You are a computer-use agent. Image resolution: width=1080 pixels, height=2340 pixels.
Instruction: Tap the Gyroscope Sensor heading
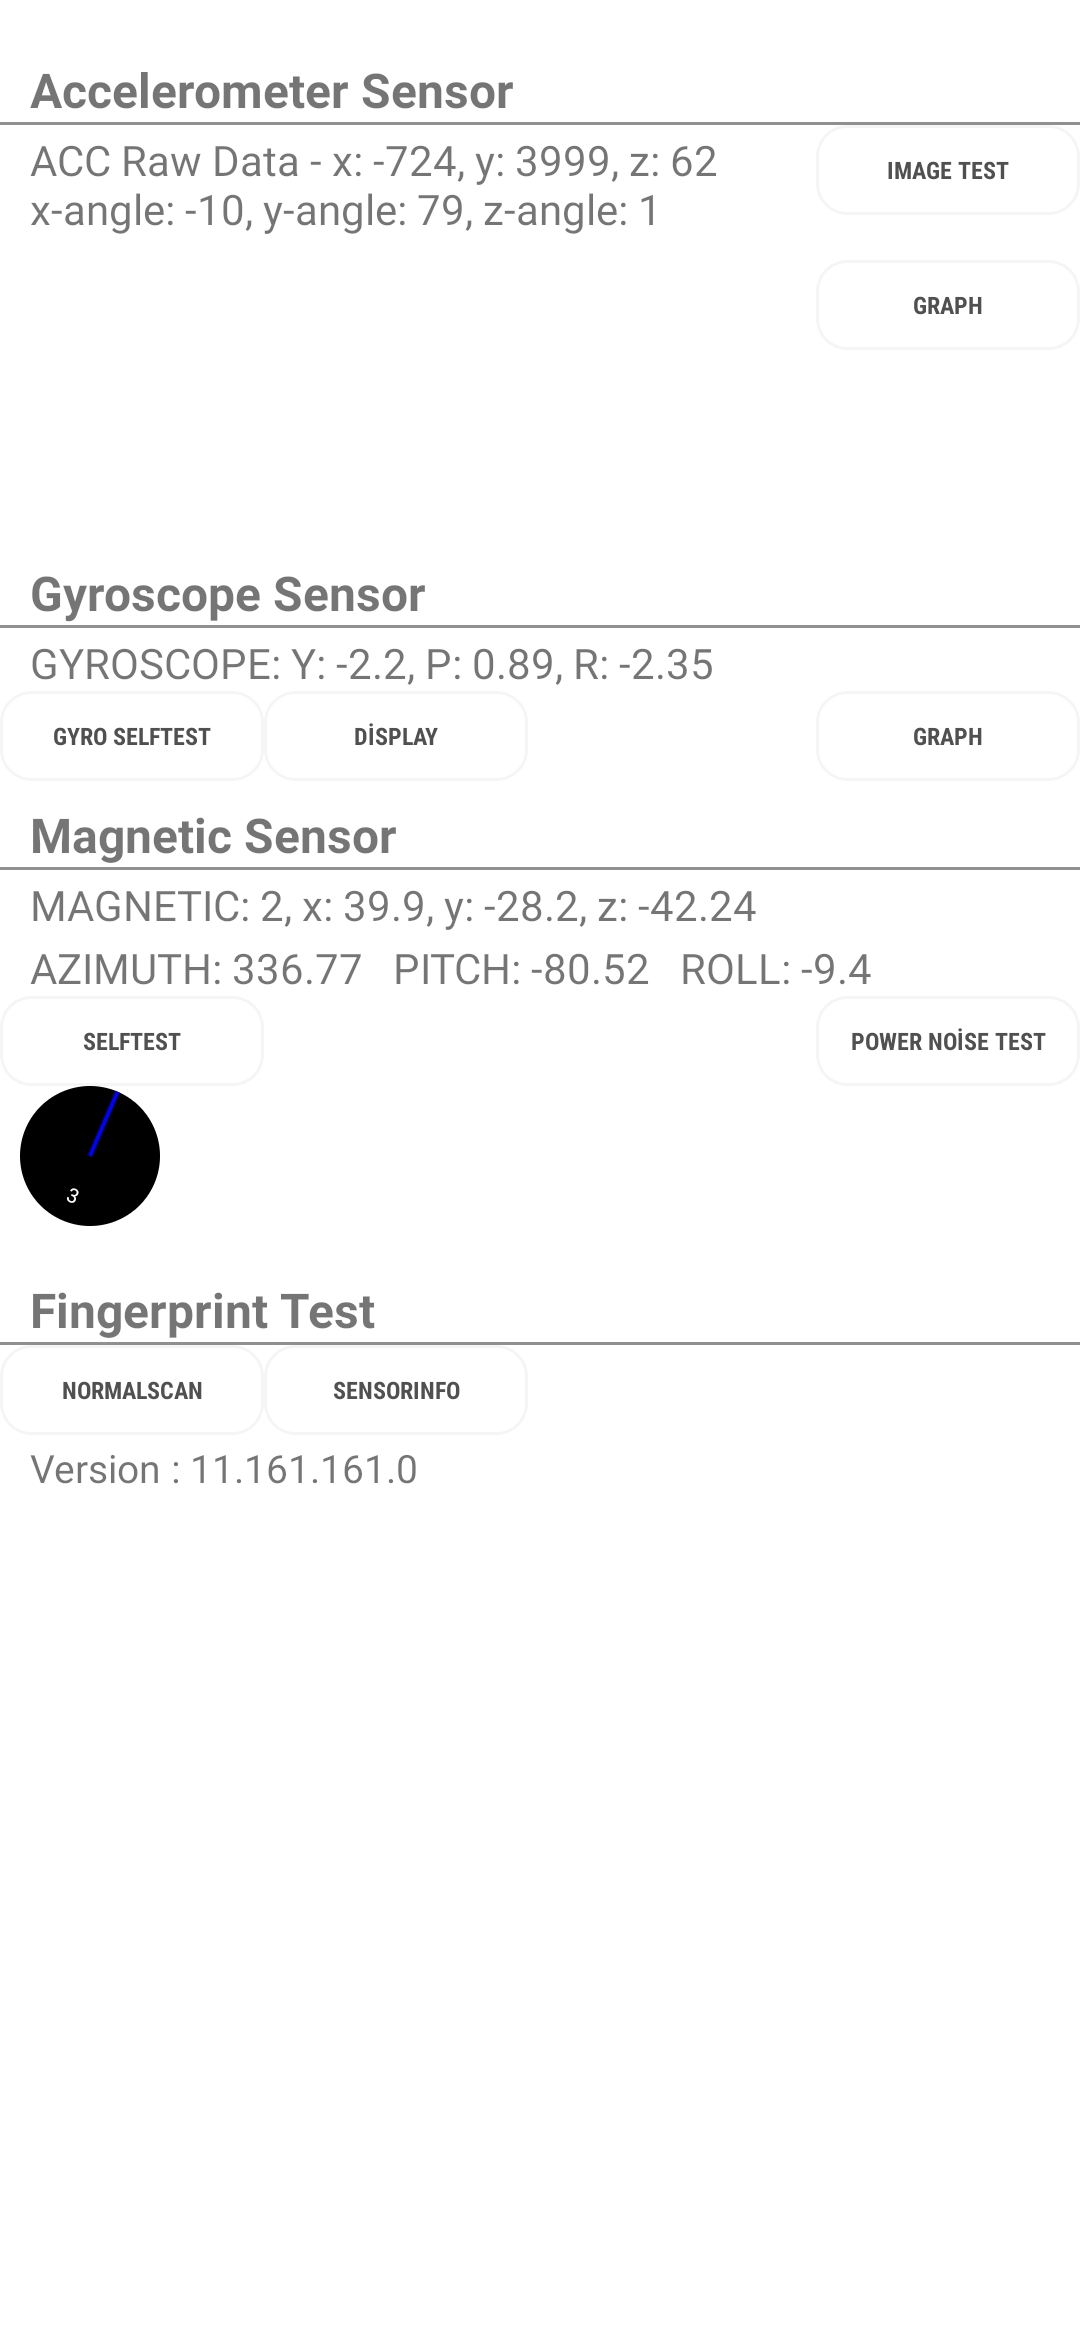228,595
